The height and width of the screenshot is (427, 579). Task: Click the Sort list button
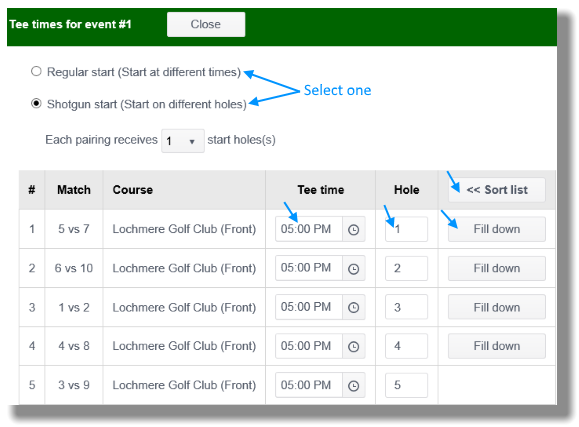click(x=497, y=190)
